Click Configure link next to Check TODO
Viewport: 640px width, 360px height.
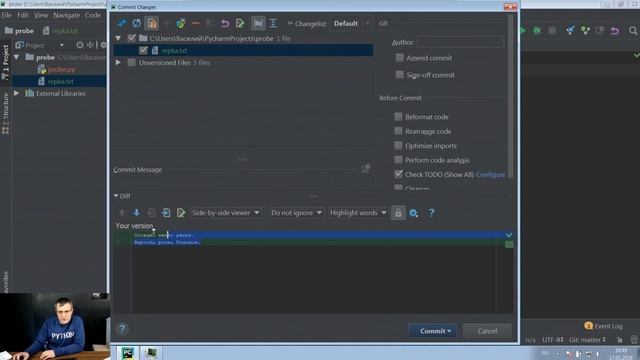[x=491, y=174]
